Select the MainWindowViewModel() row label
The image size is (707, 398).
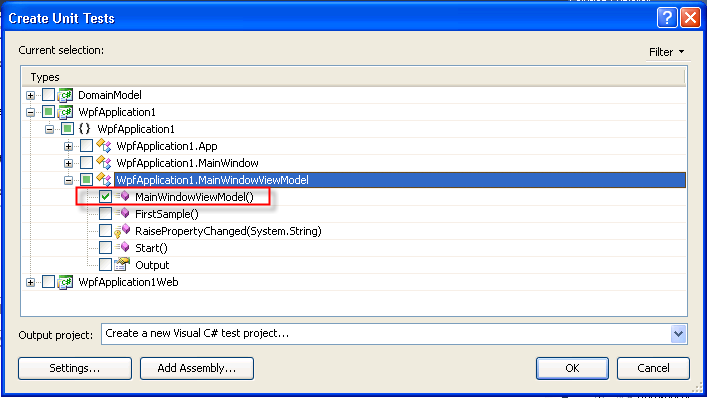[x=194, y=197]
